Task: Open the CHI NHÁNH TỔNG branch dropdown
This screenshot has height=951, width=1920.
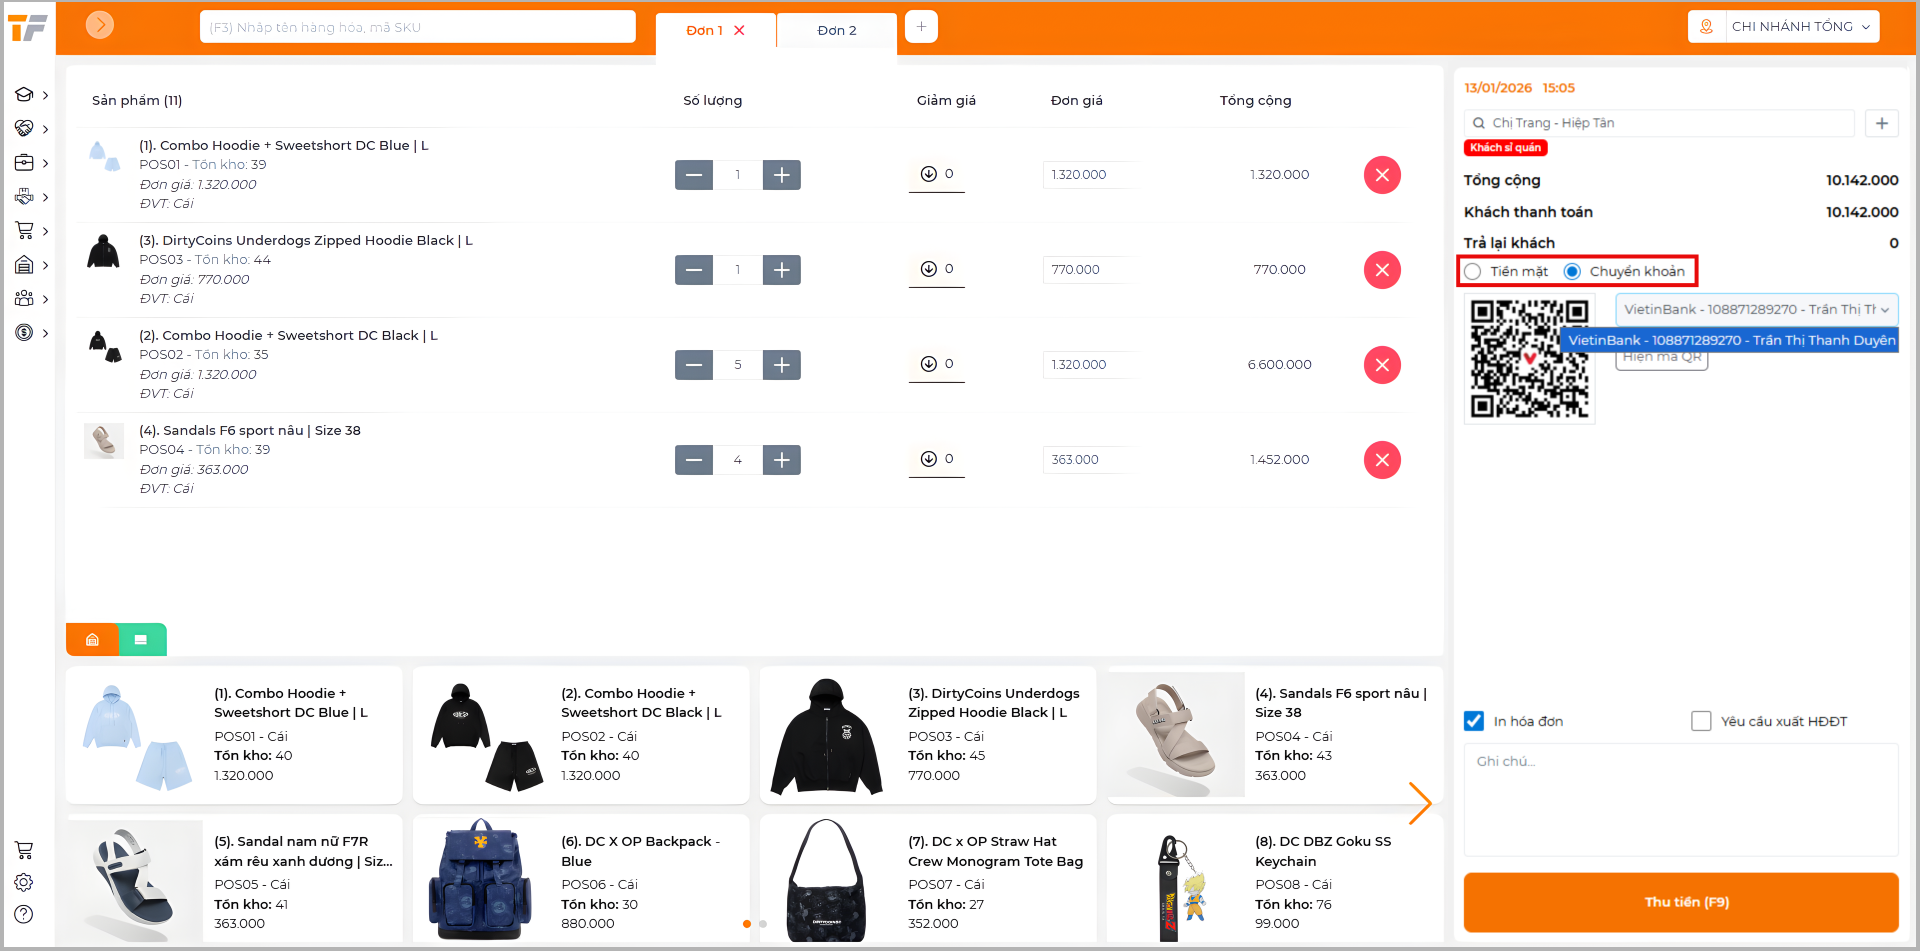Action: pyautogui.click(x=1799, y=27)
